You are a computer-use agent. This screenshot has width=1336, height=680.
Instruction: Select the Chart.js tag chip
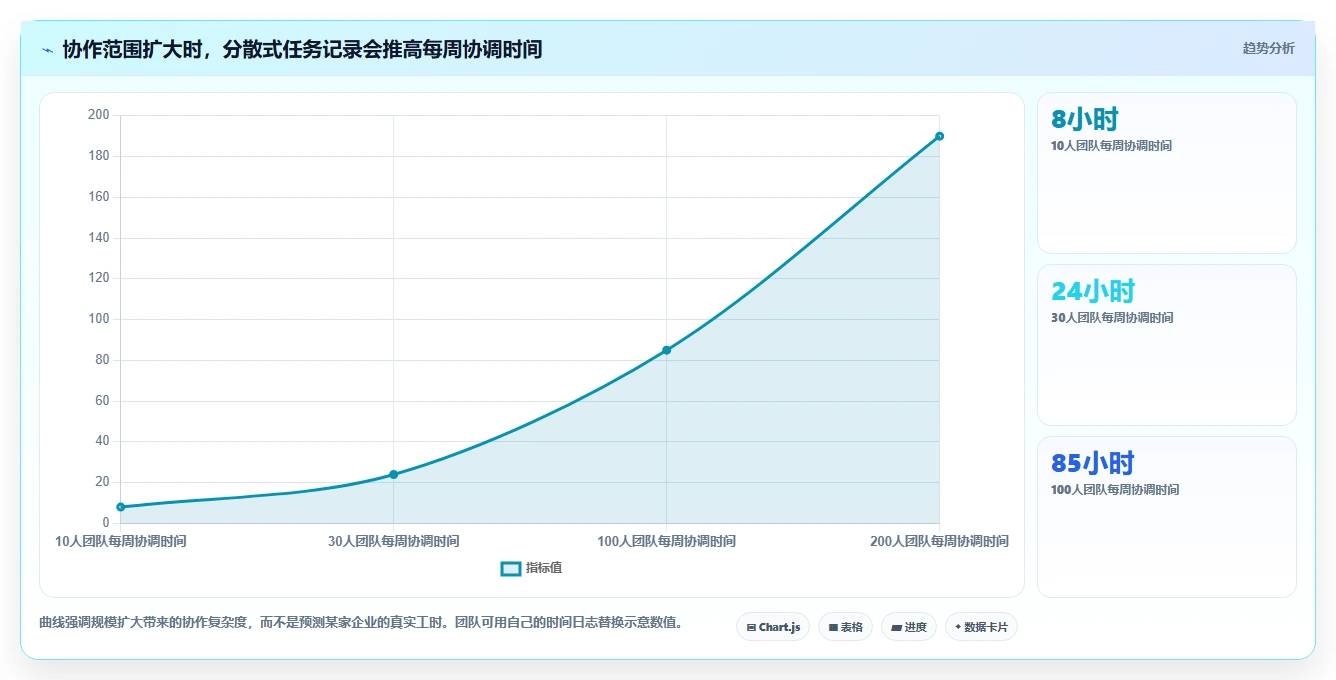click(773, 627)
